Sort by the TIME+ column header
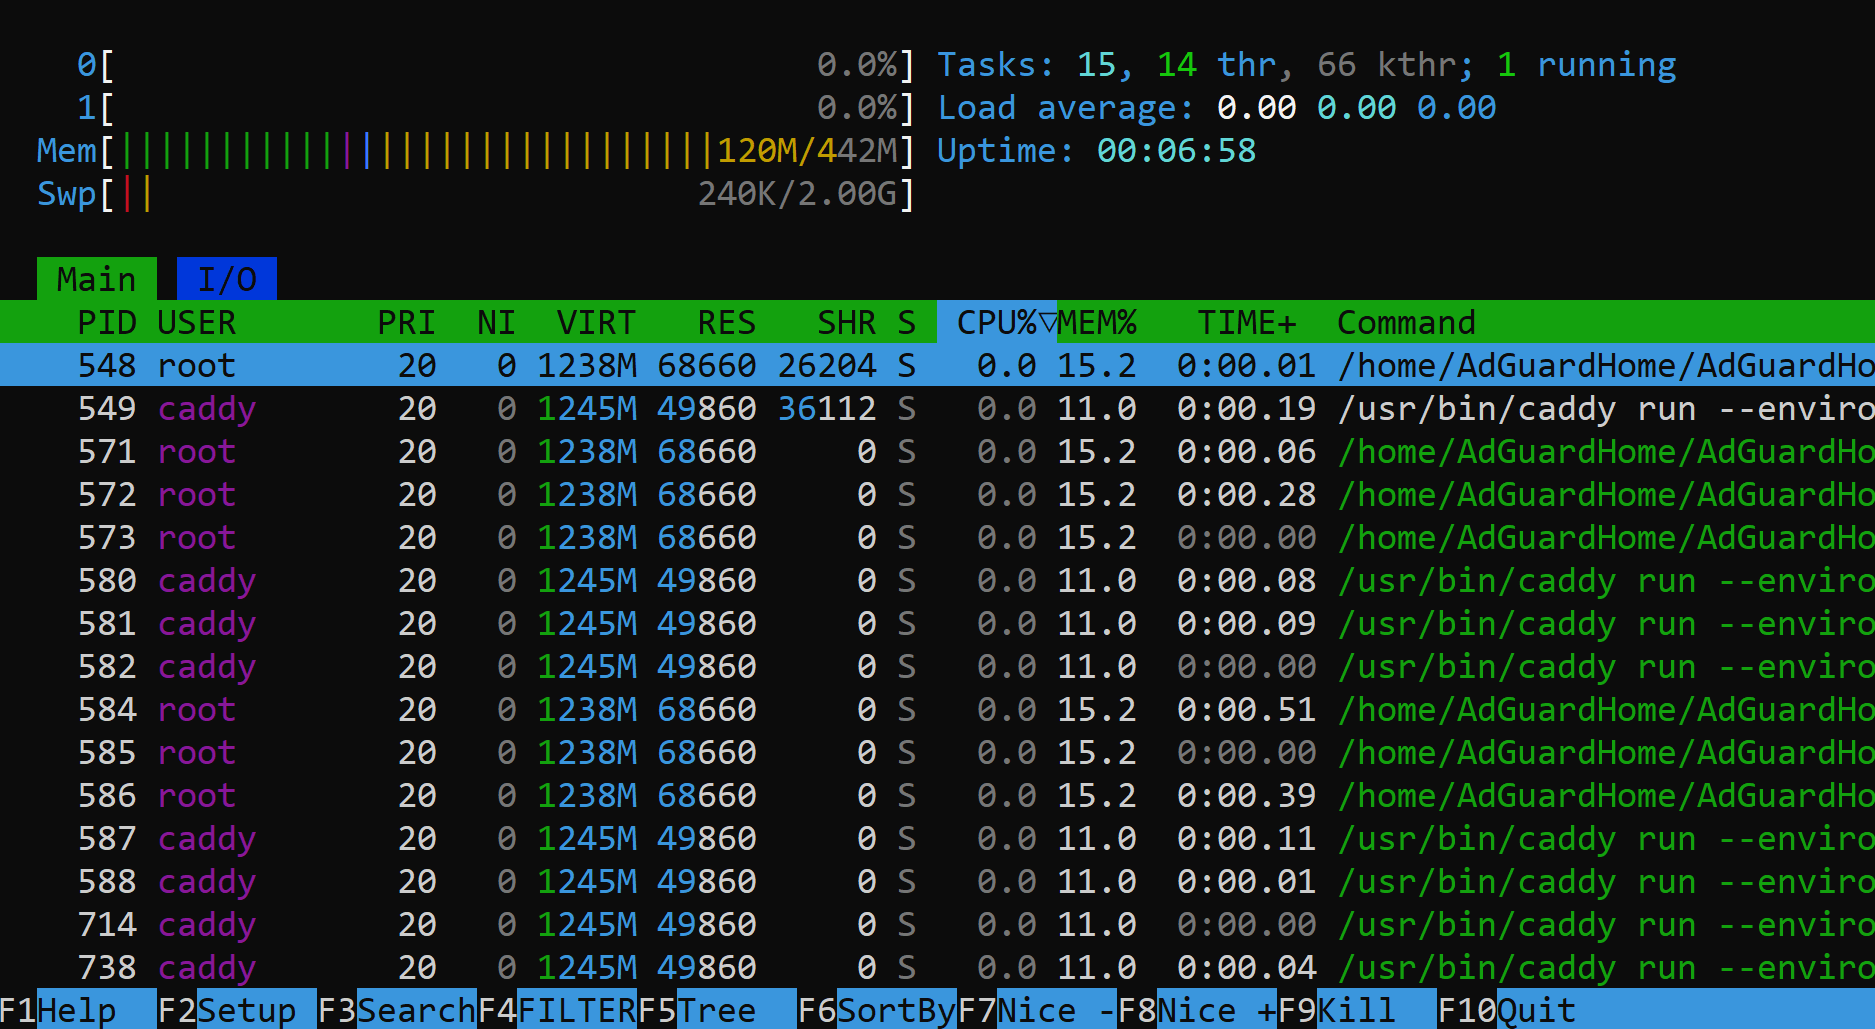The width and height of the screenshot is (1875, 1029). coord(1246,322)
